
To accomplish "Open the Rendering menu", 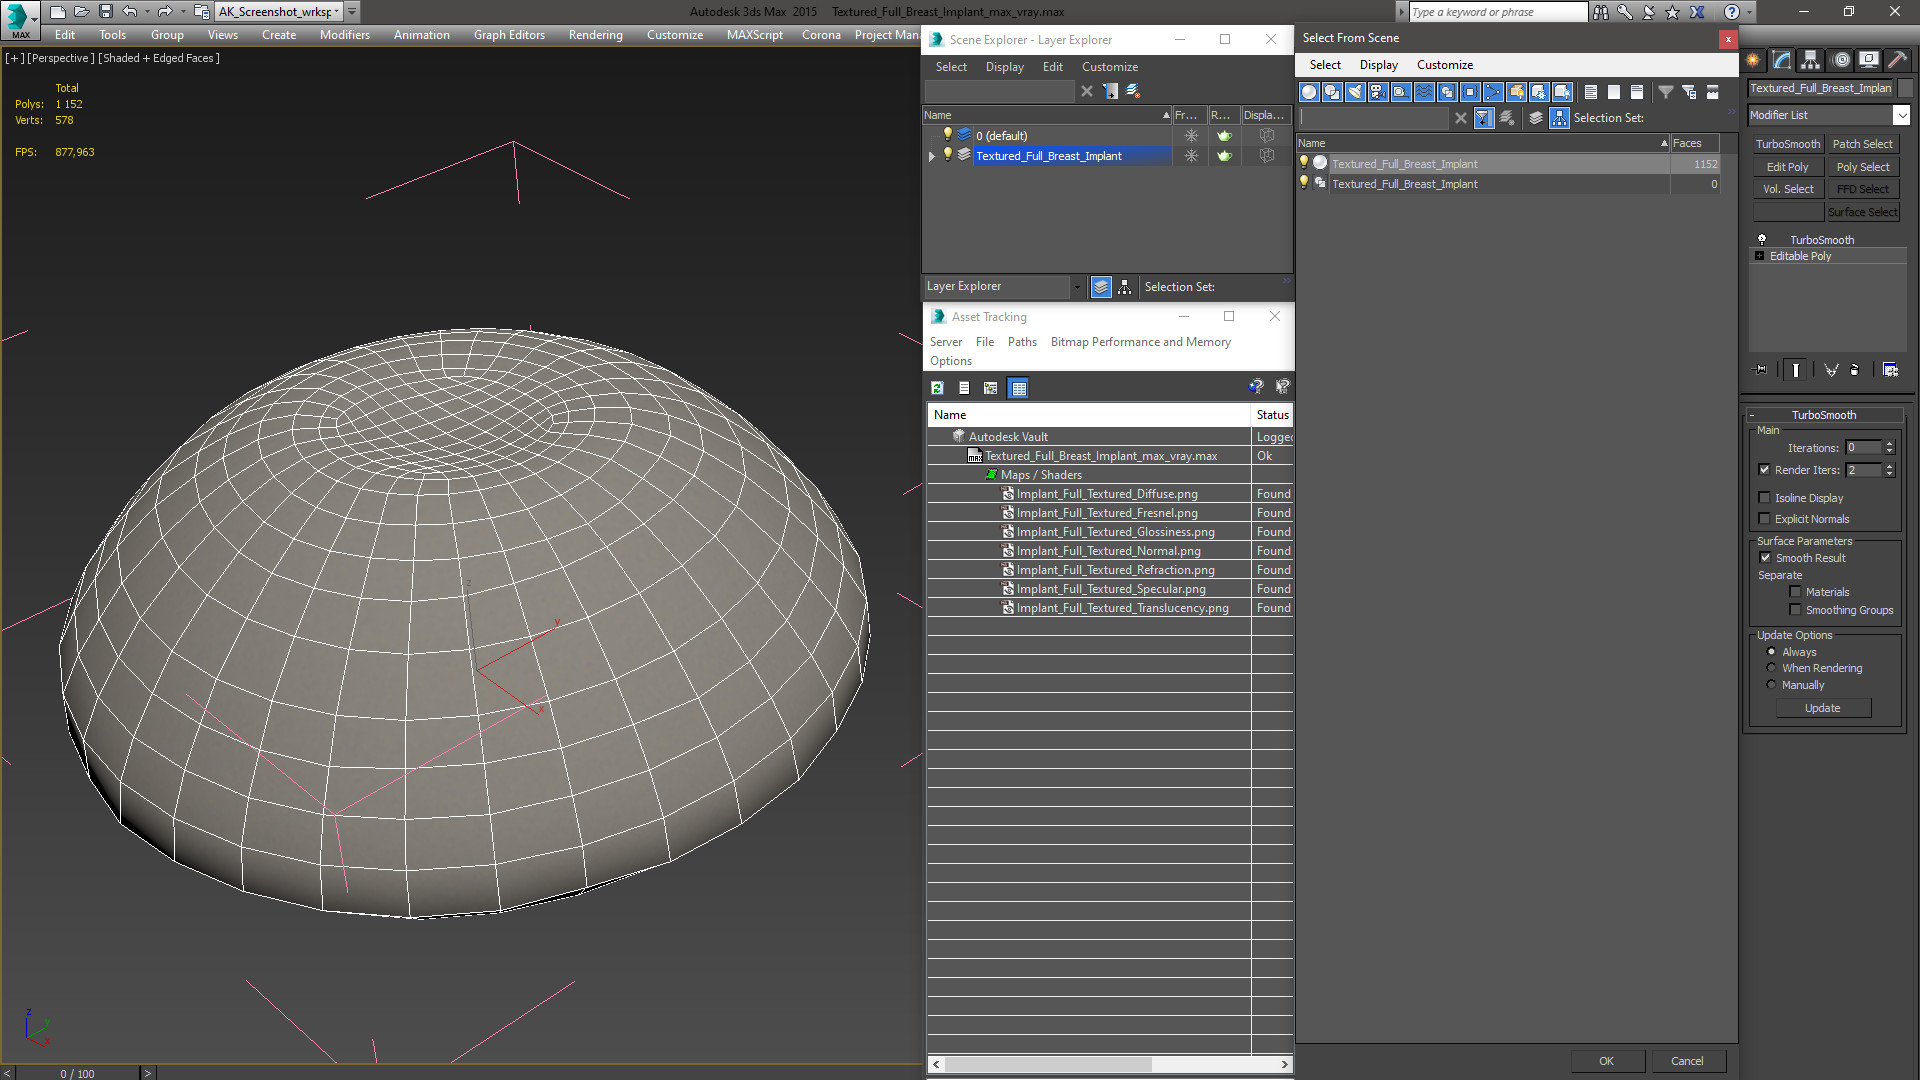I will [x=595, y=35].
